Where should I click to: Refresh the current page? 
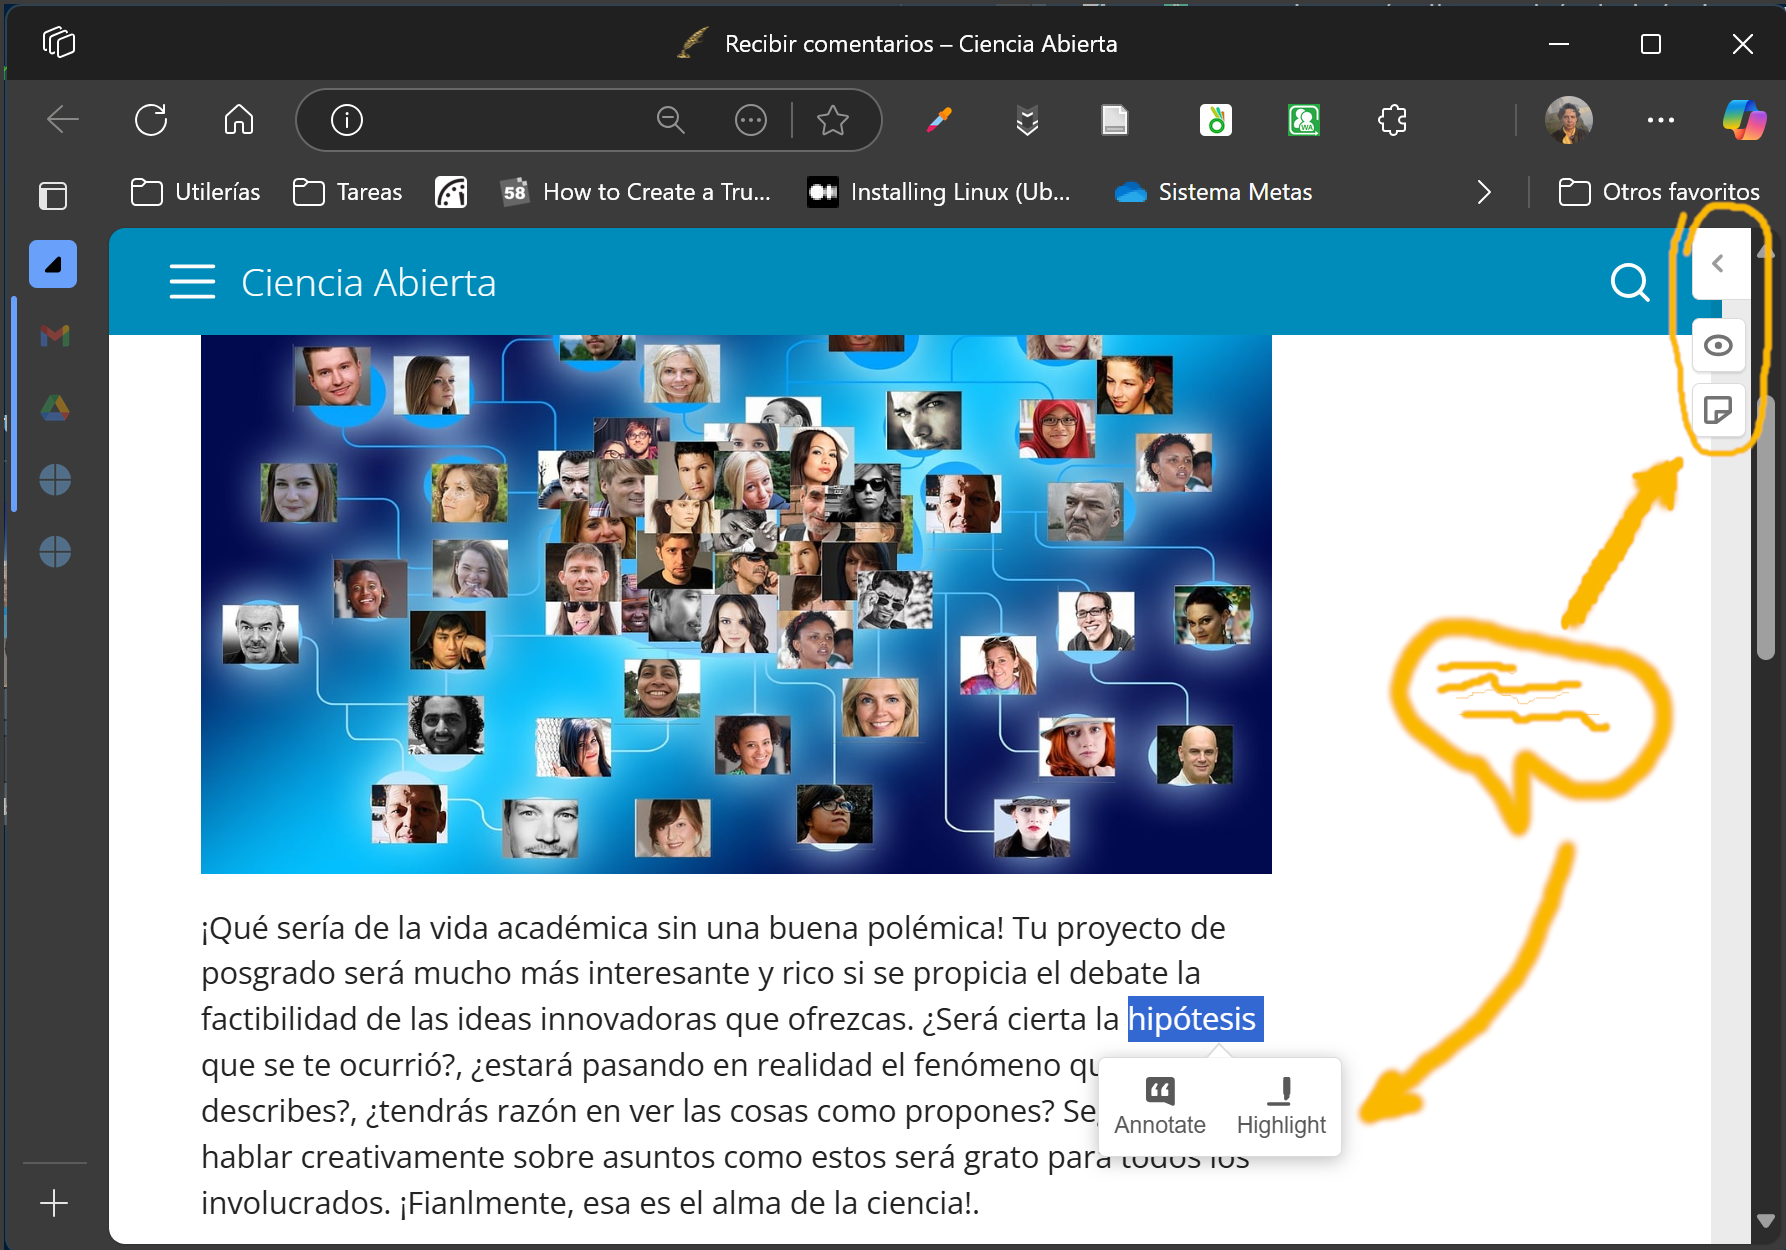(151, 120)
